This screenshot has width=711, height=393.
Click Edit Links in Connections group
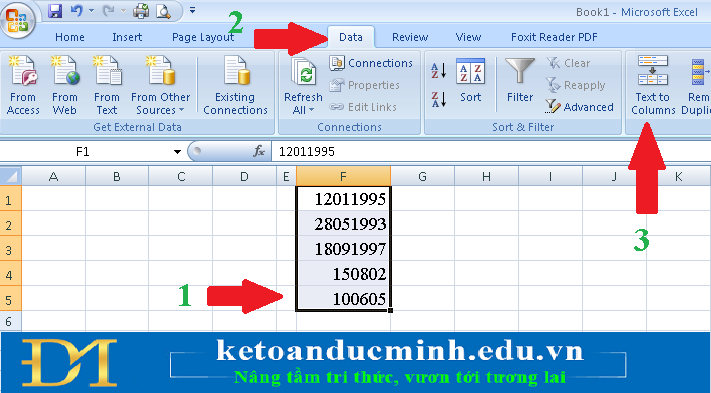coord(363,107)
